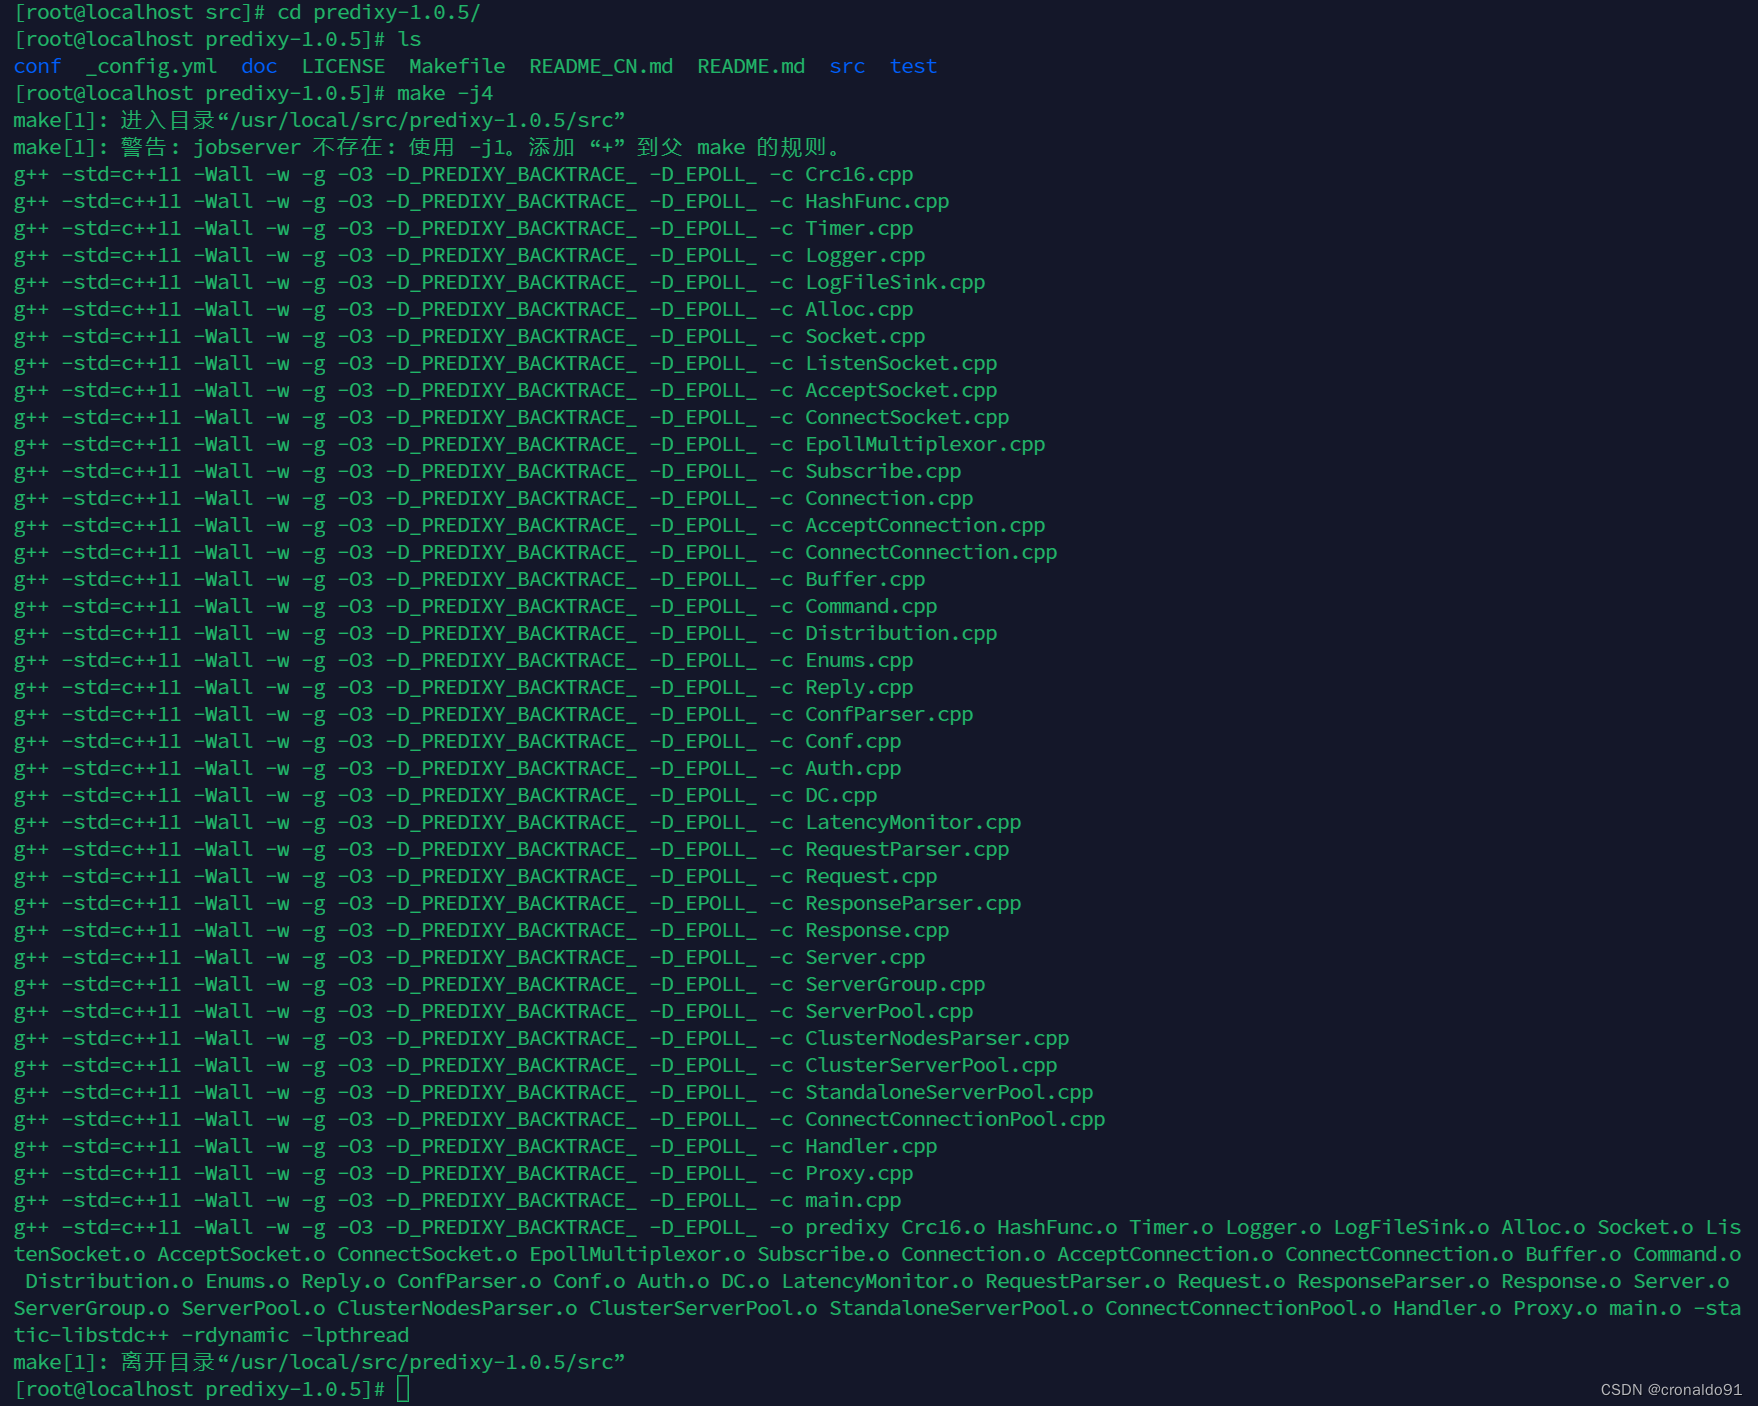This screenshot has width=1758, height=1406.
Task: Click 'Crc16.cpp' in compile output
Action: 860,174
